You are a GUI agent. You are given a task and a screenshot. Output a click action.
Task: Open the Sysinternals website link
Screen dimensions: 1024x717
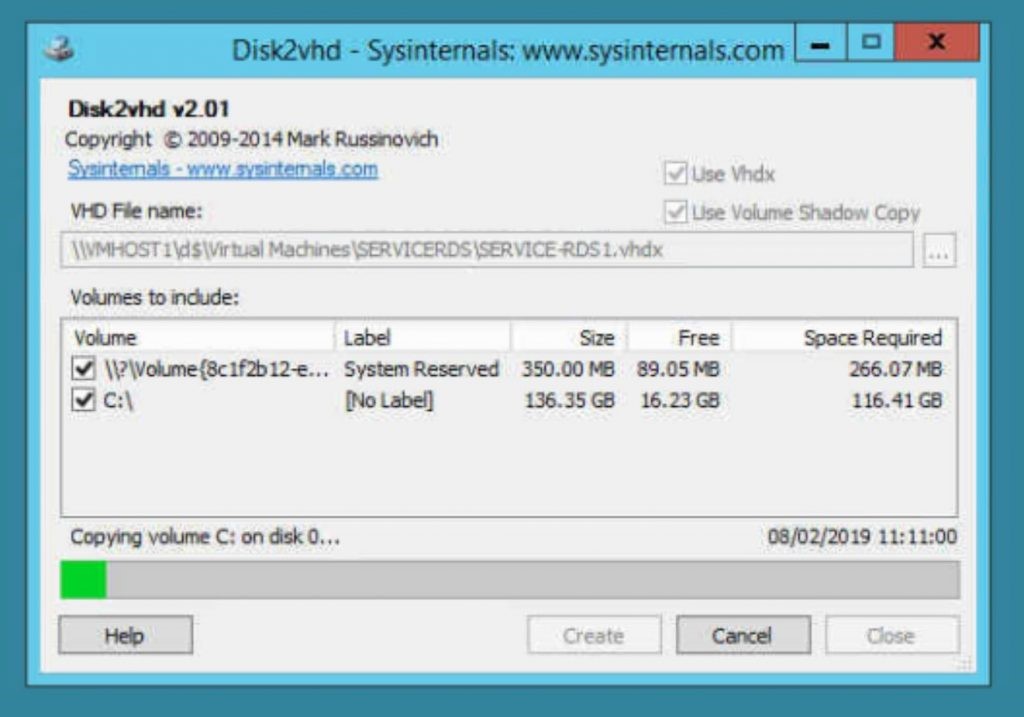coord(223,169)
